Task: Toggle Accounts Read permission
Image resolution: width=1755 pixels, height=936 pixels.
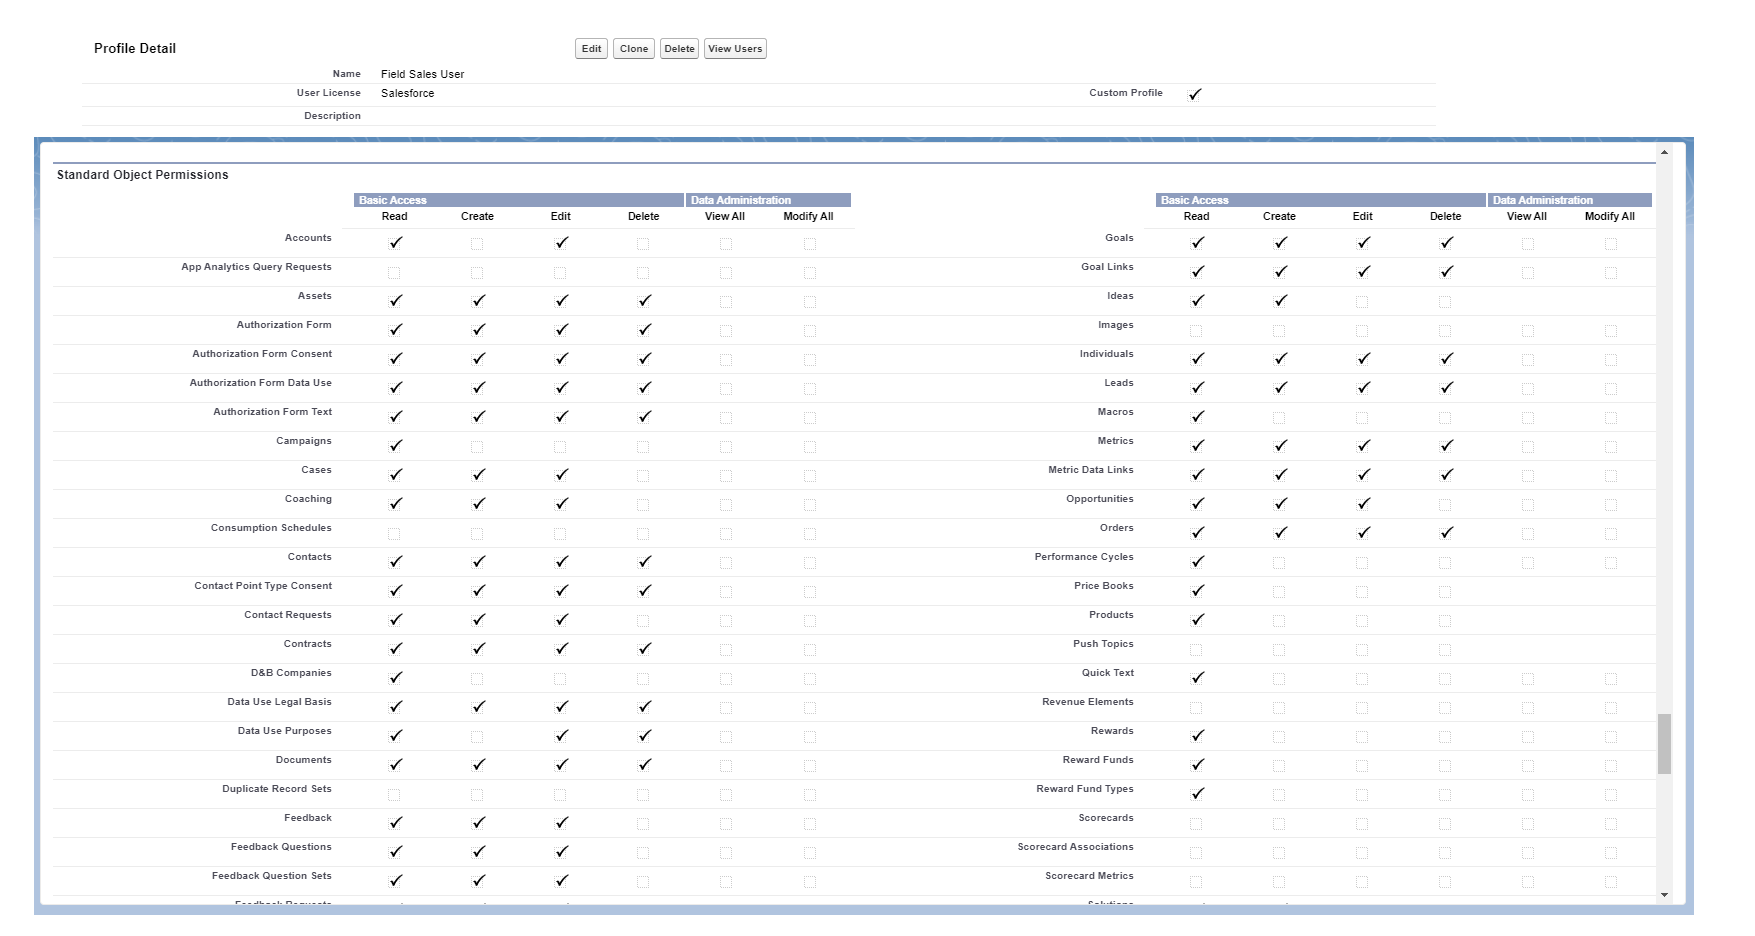Action: coord(396,243)
